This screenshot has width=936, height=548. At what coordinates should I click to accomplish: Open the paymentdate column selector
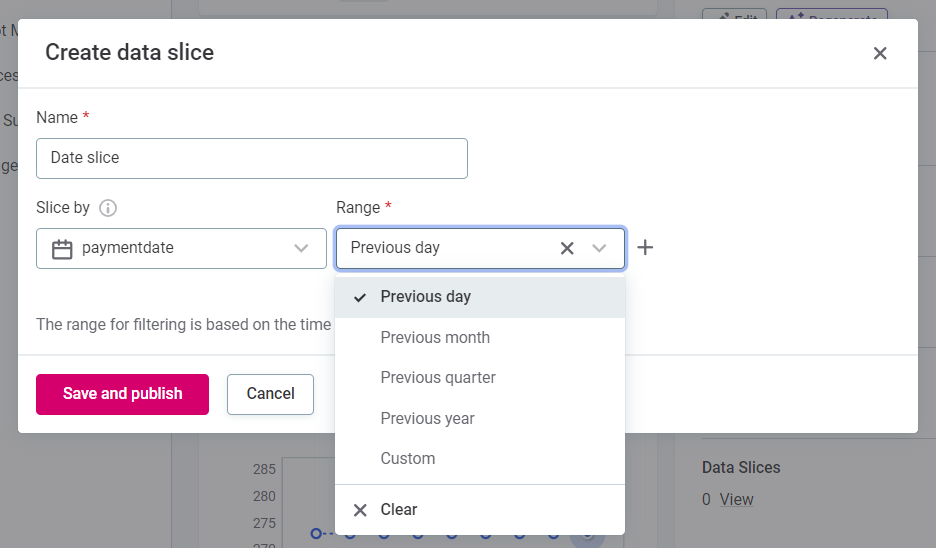pyautogui.click(x=180, y=249)
